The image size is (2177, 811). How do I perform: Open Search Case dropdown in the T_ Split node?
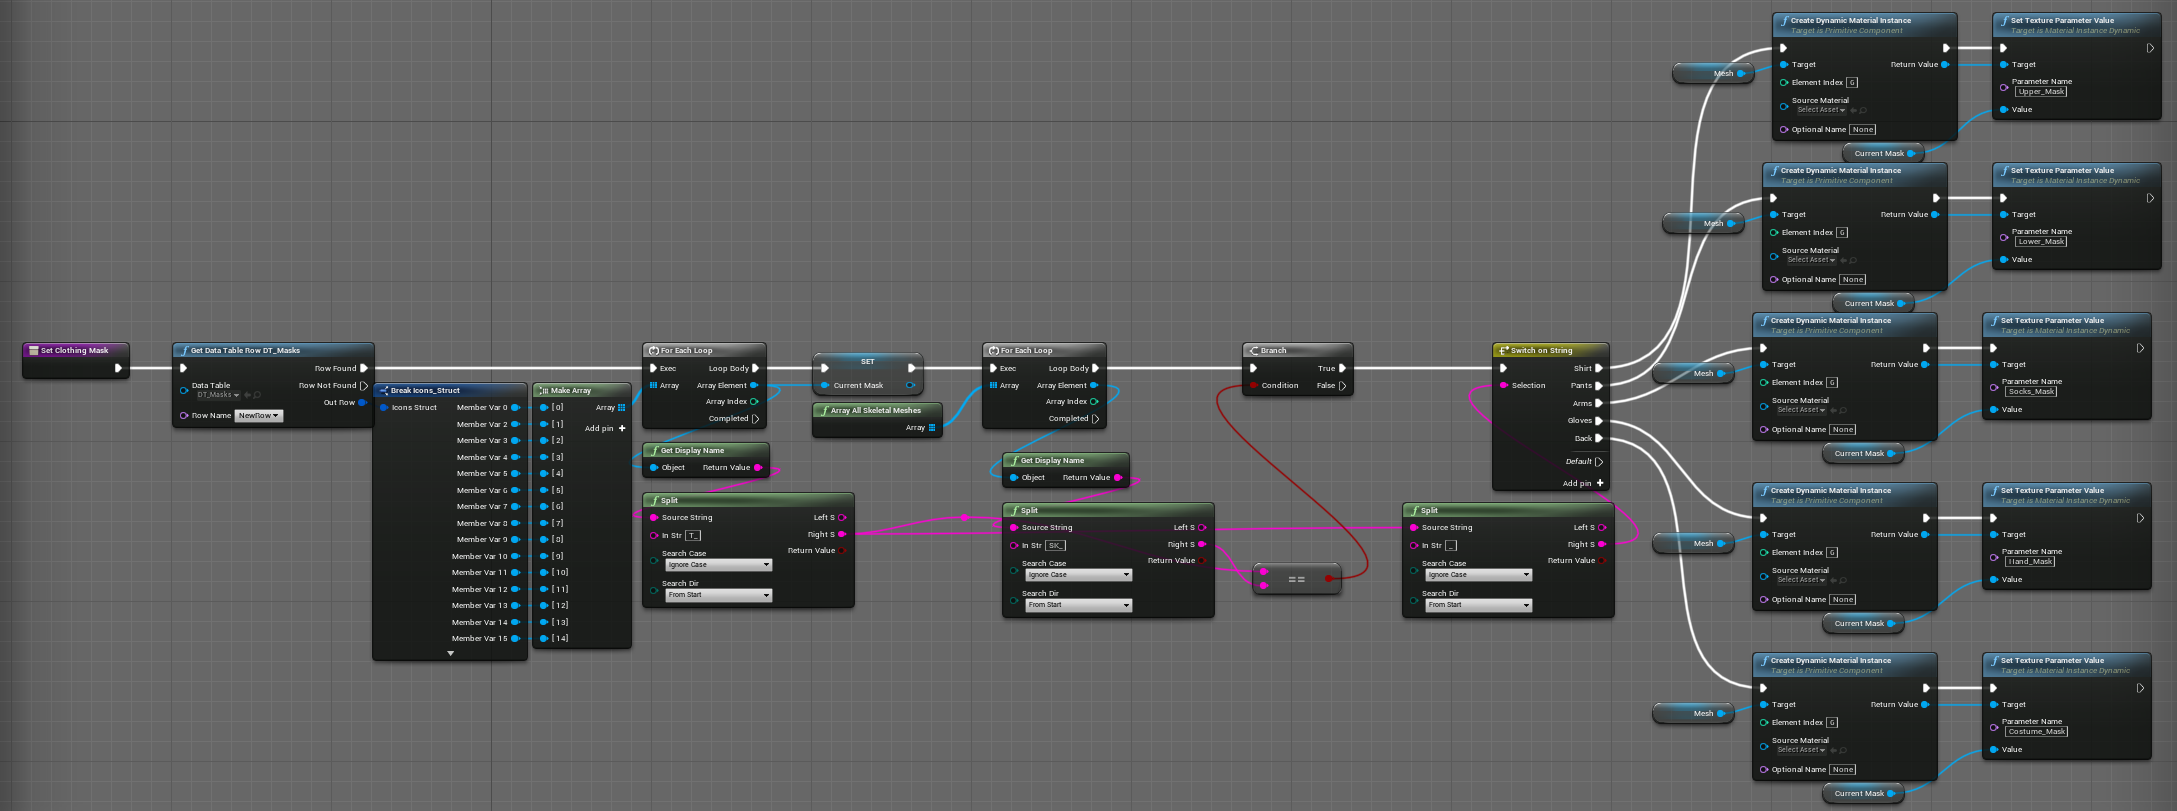coord(719,565)
